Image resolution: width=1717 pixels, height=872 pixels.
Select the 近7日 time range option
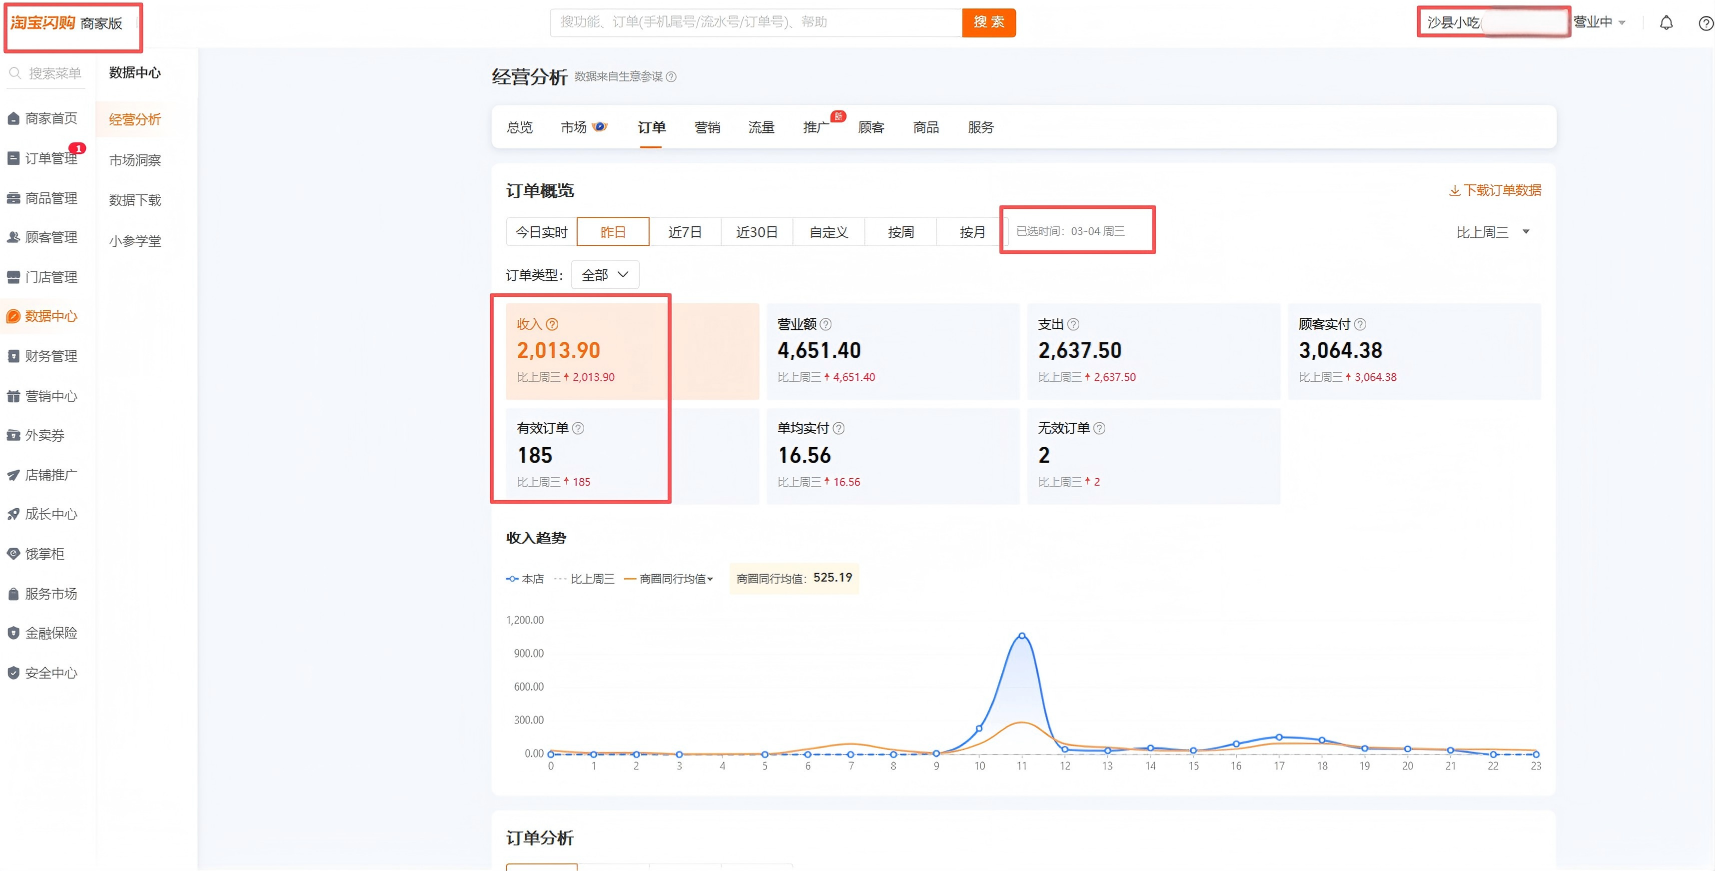685,232
